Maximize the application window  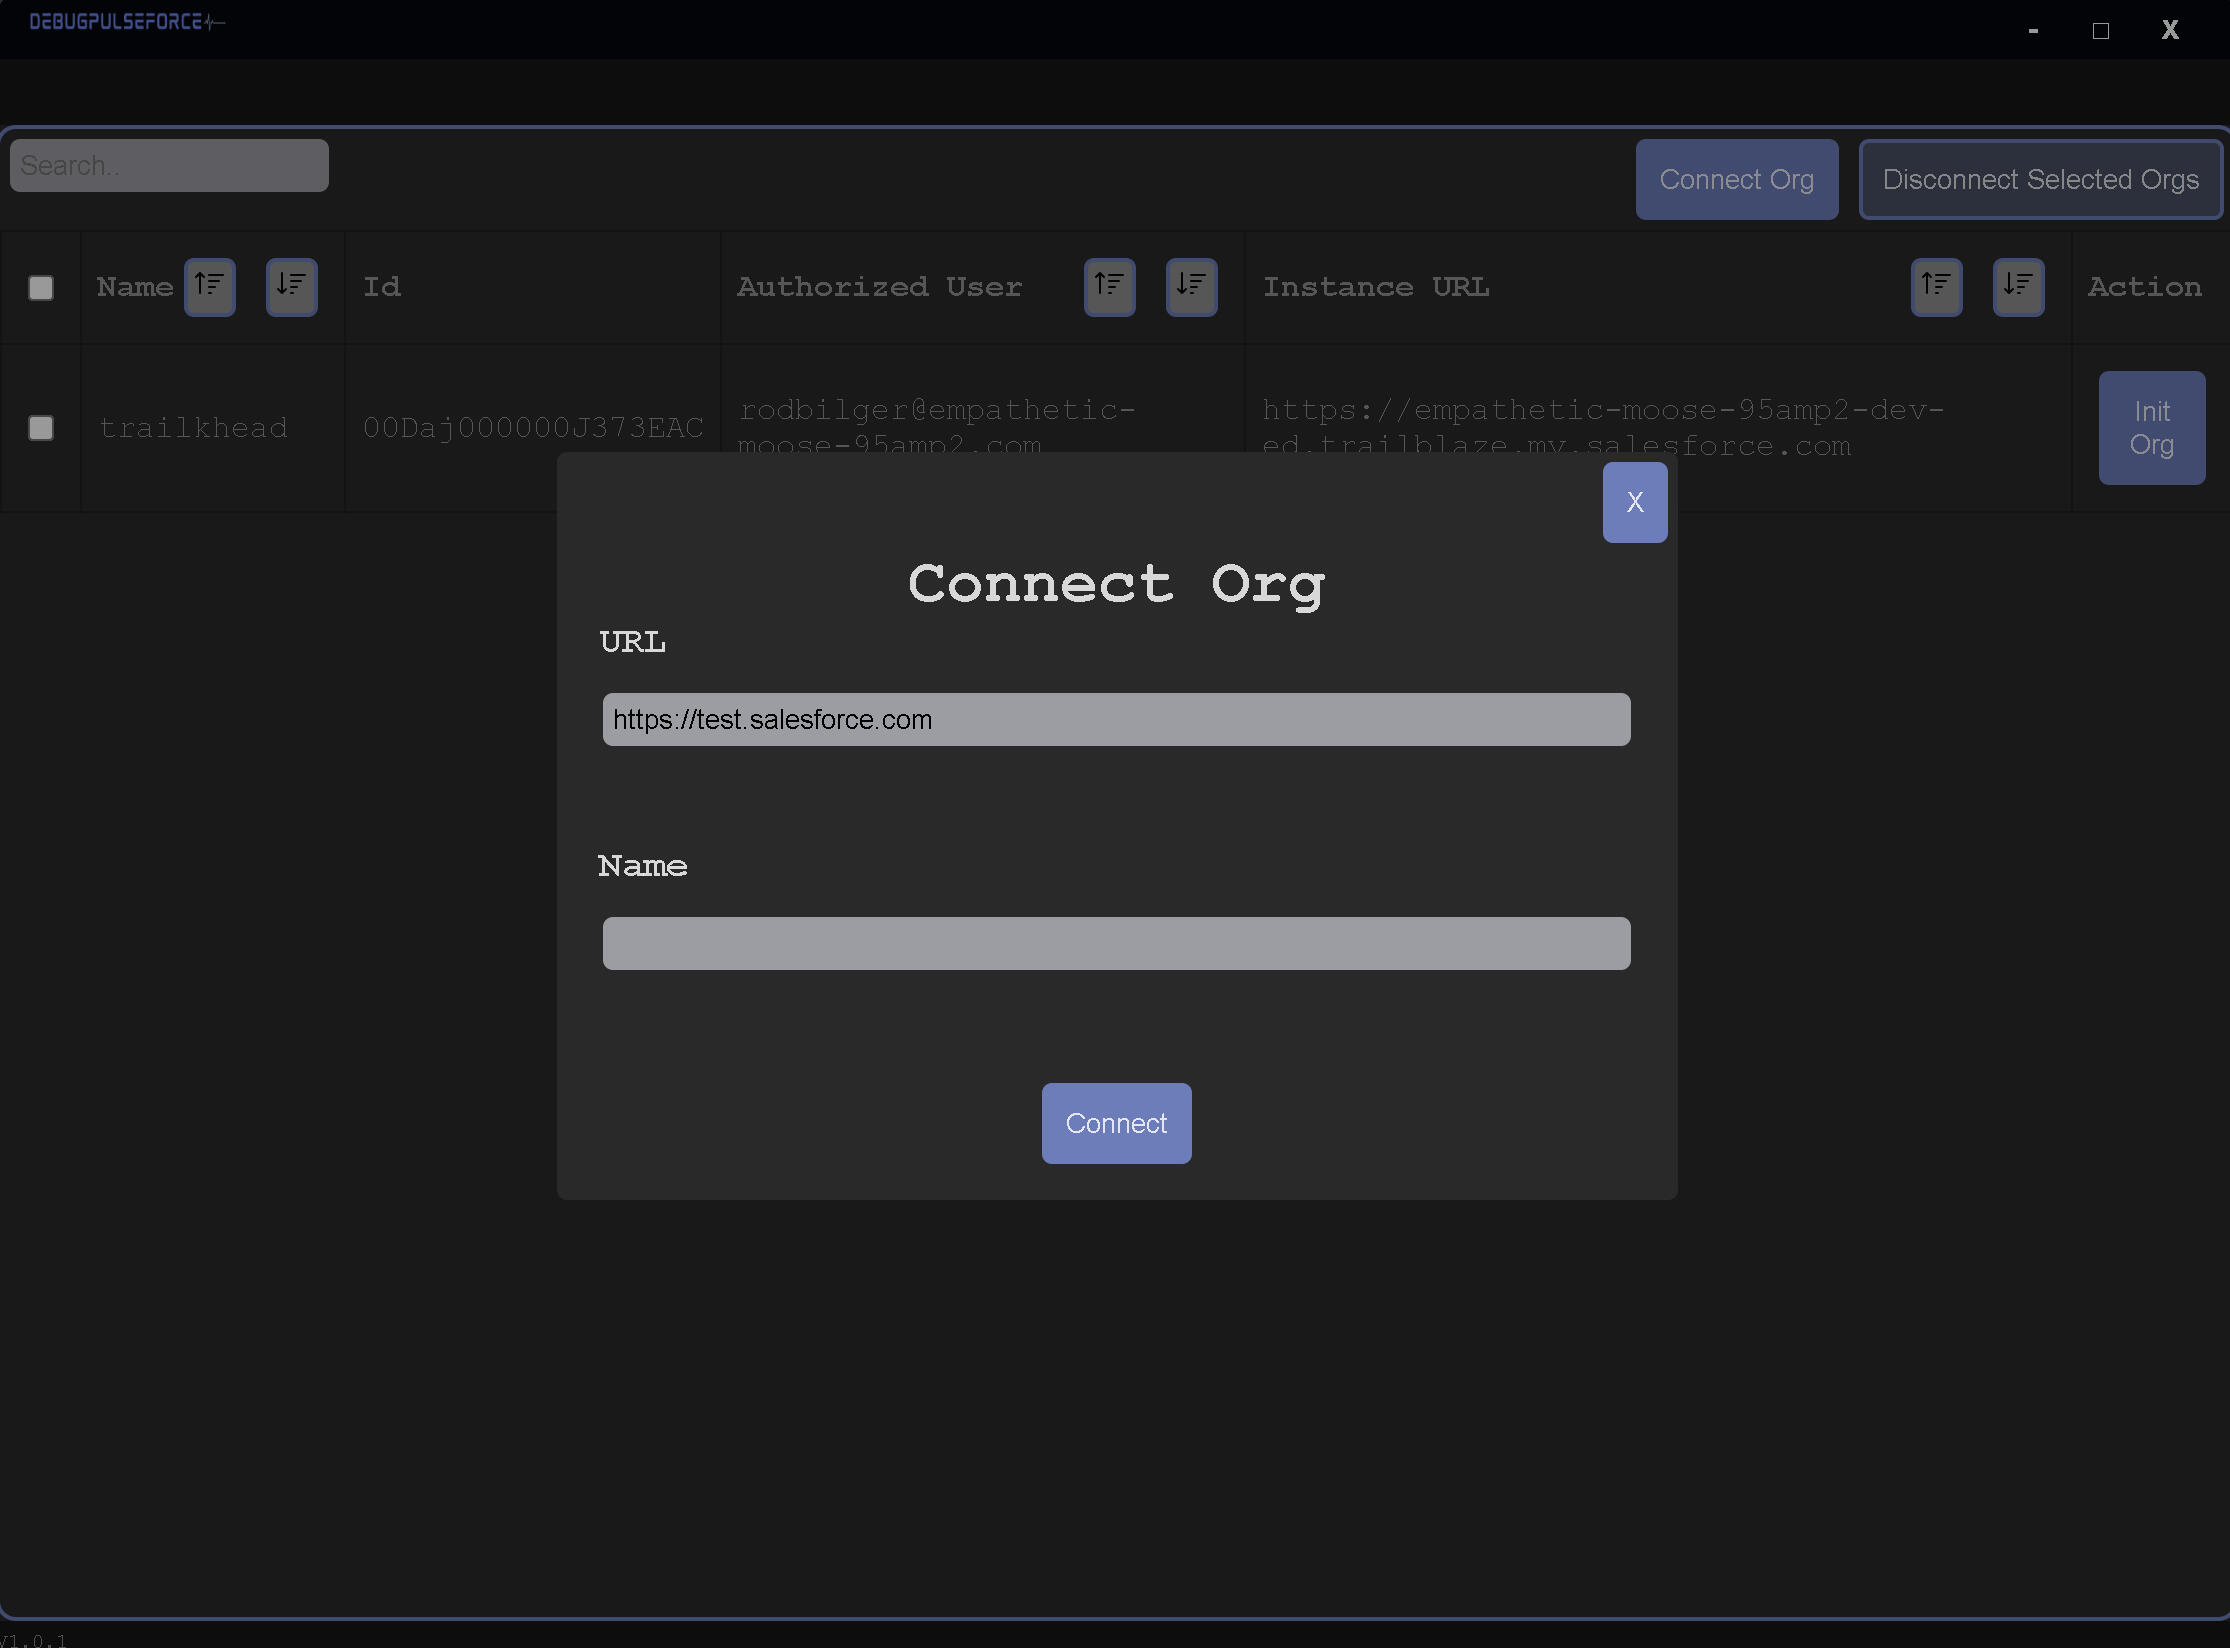point(2100,31)
